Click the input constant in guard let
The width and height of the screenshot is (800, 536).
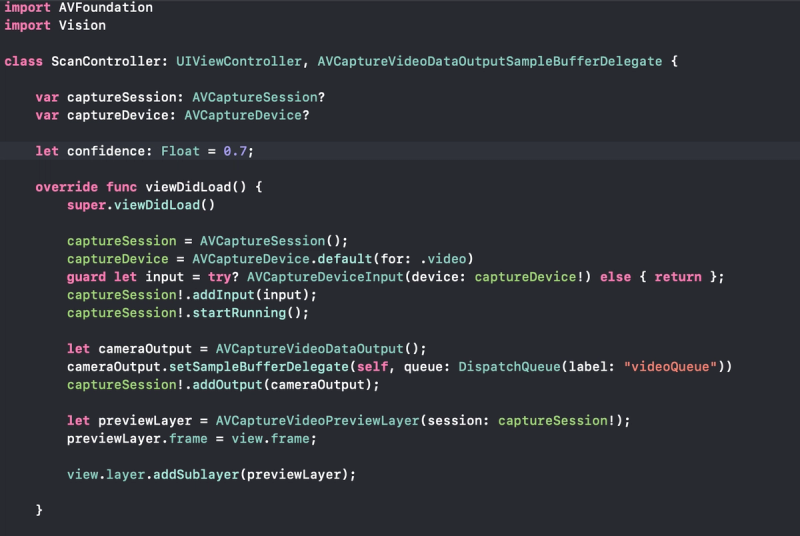pos(164,277)
